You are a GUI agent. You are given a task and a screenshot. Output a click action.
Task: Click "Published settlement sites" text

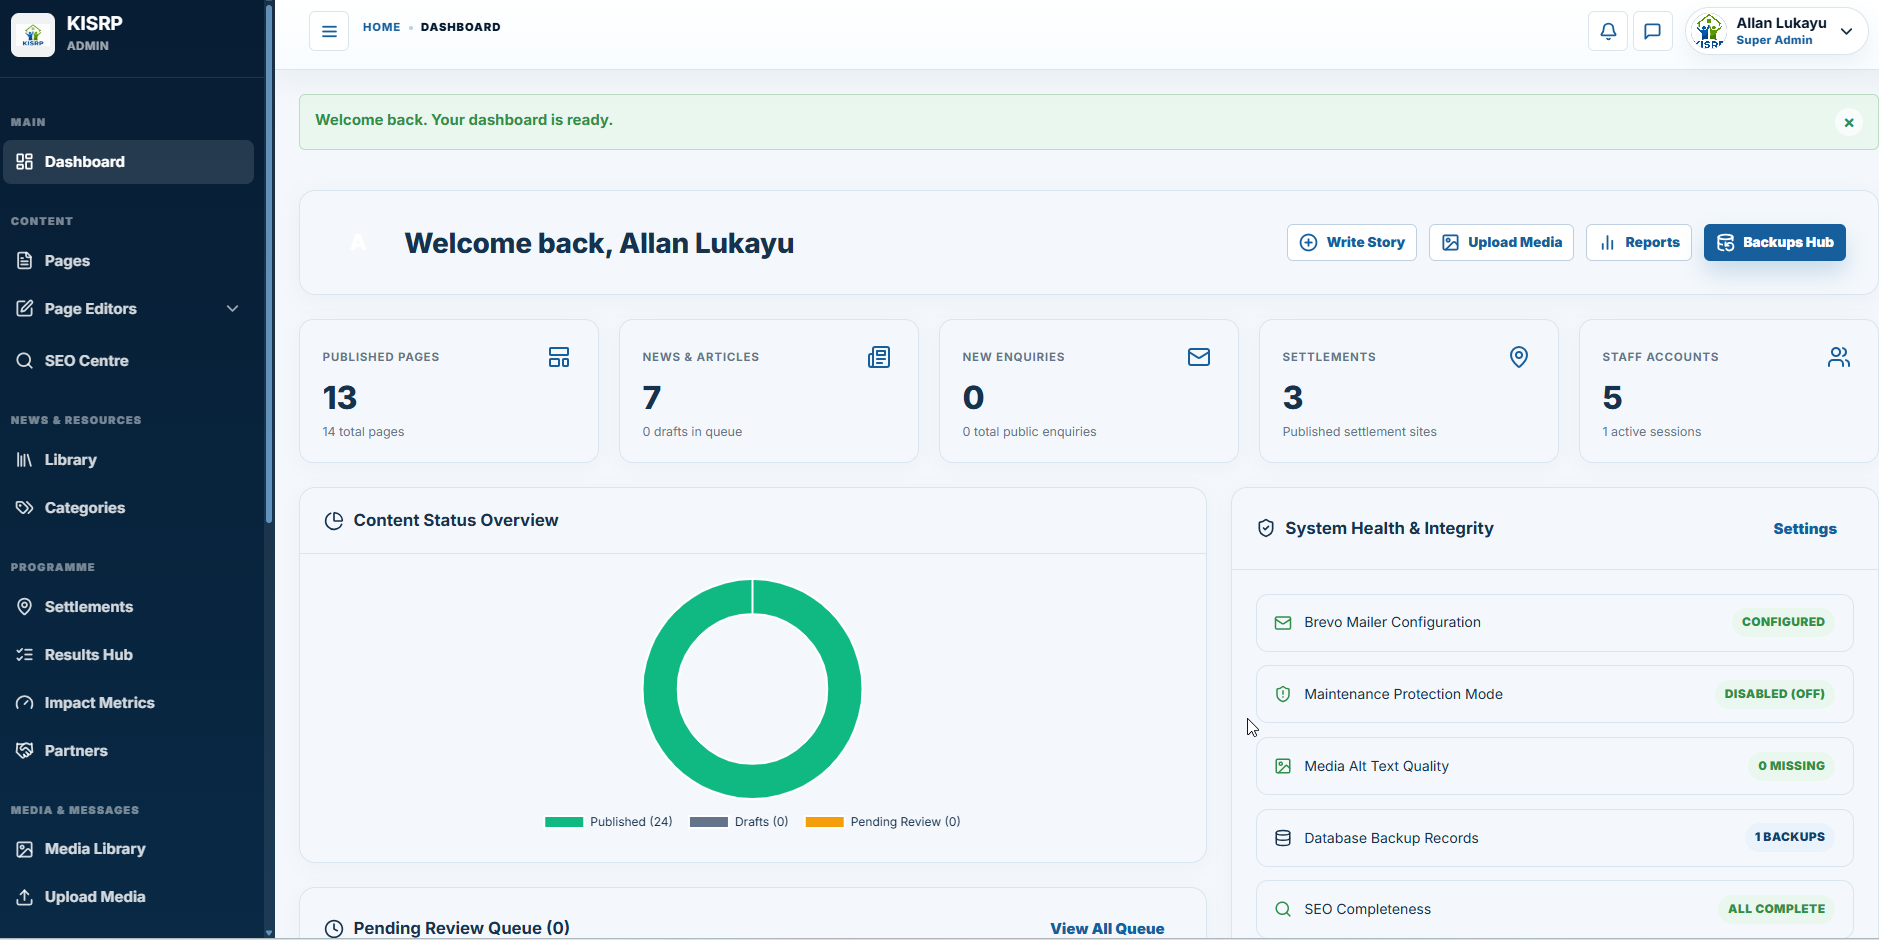(1359, 432)
